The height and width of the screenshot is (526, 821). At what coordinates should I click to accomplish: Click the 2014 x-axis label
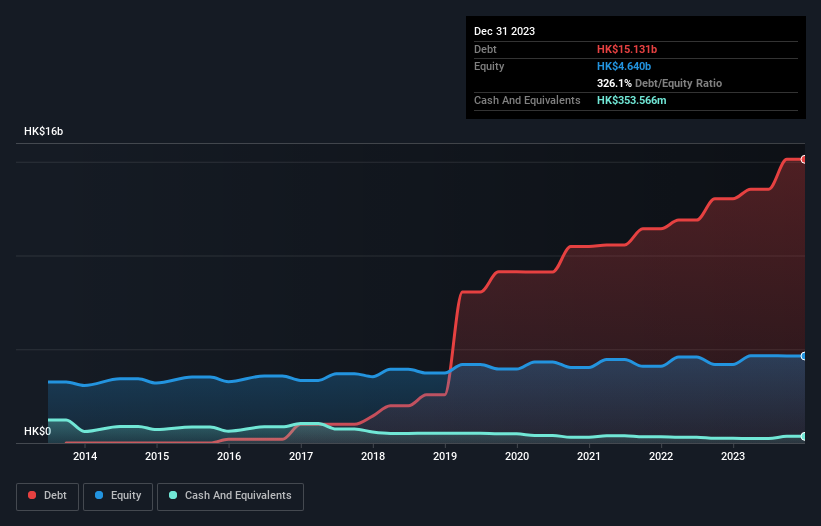[85, 456]
